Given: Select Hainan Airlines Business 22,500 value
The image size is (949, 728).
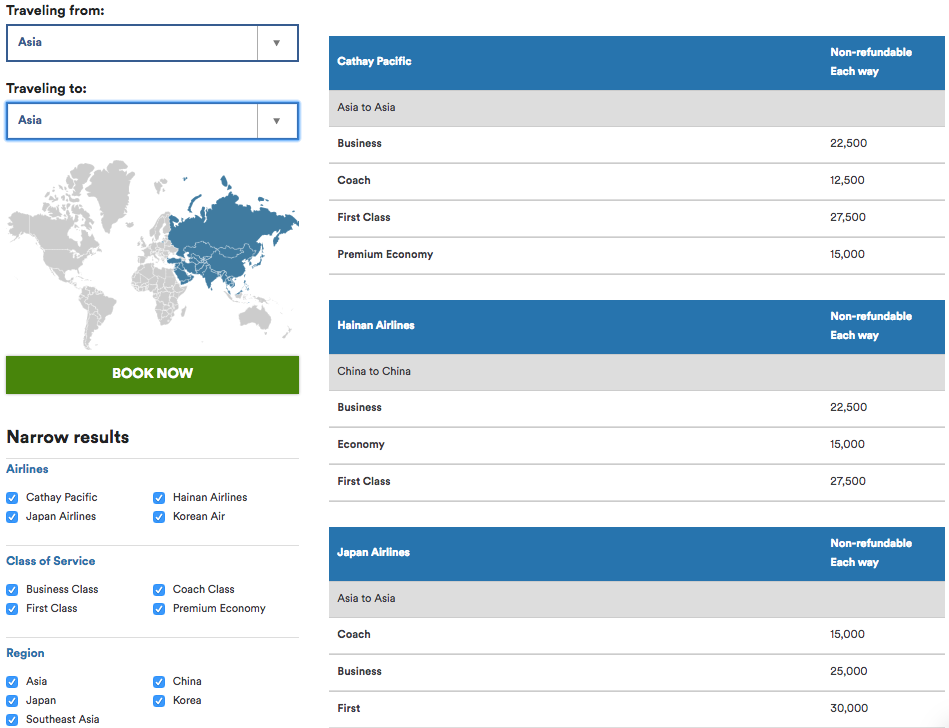Looking at the screenshot, I should point(849,407).
